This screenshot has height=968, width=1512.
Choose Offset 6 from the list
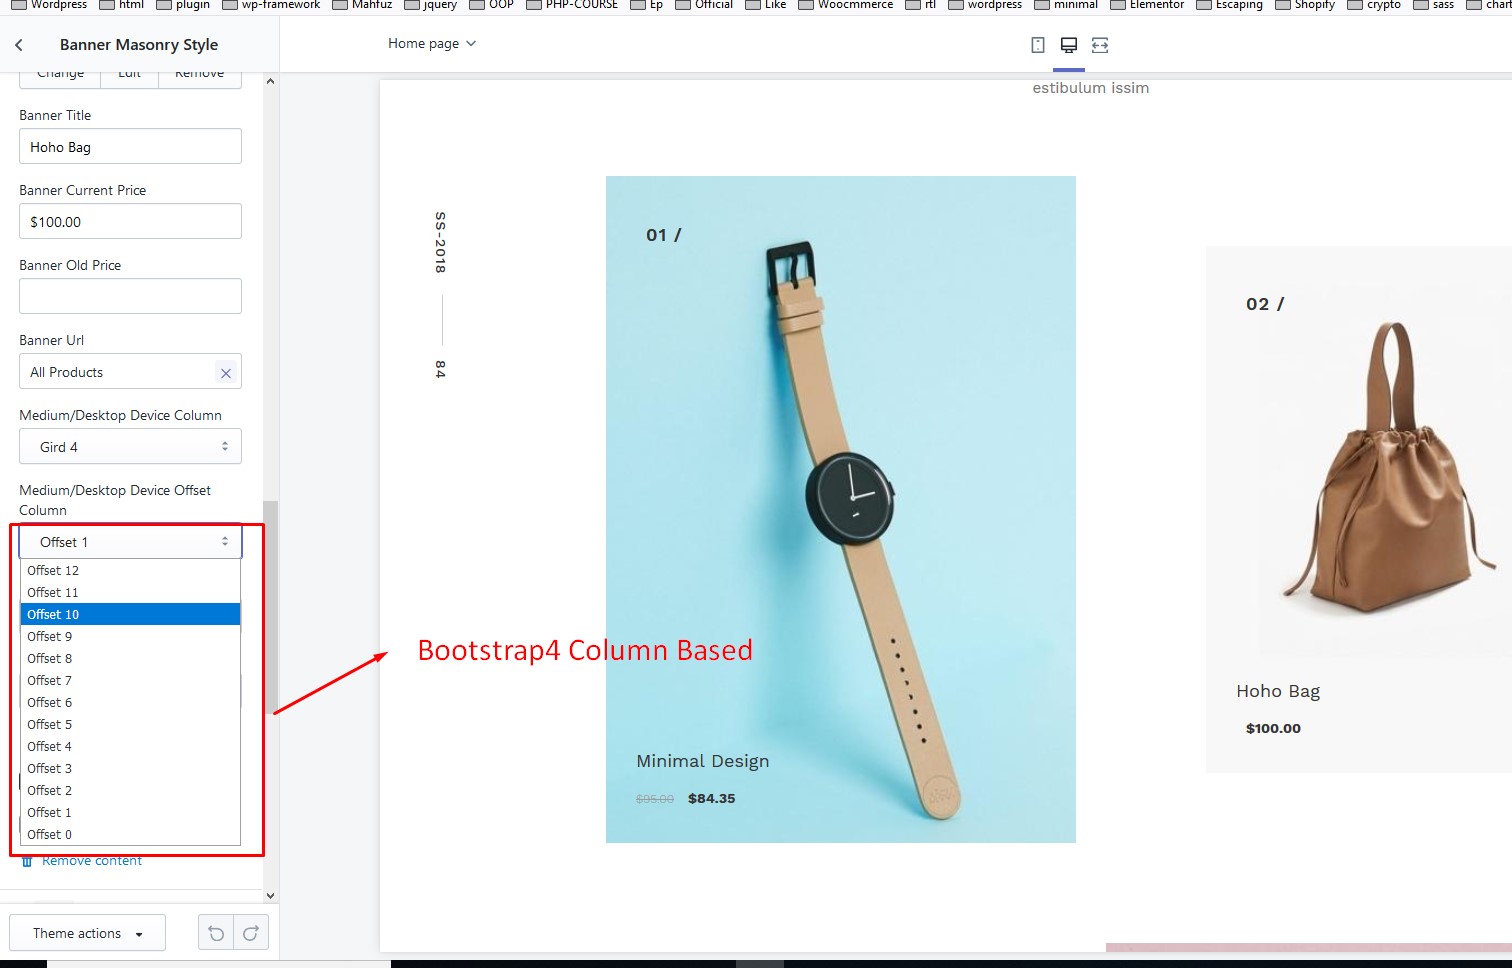pos(130,702)
